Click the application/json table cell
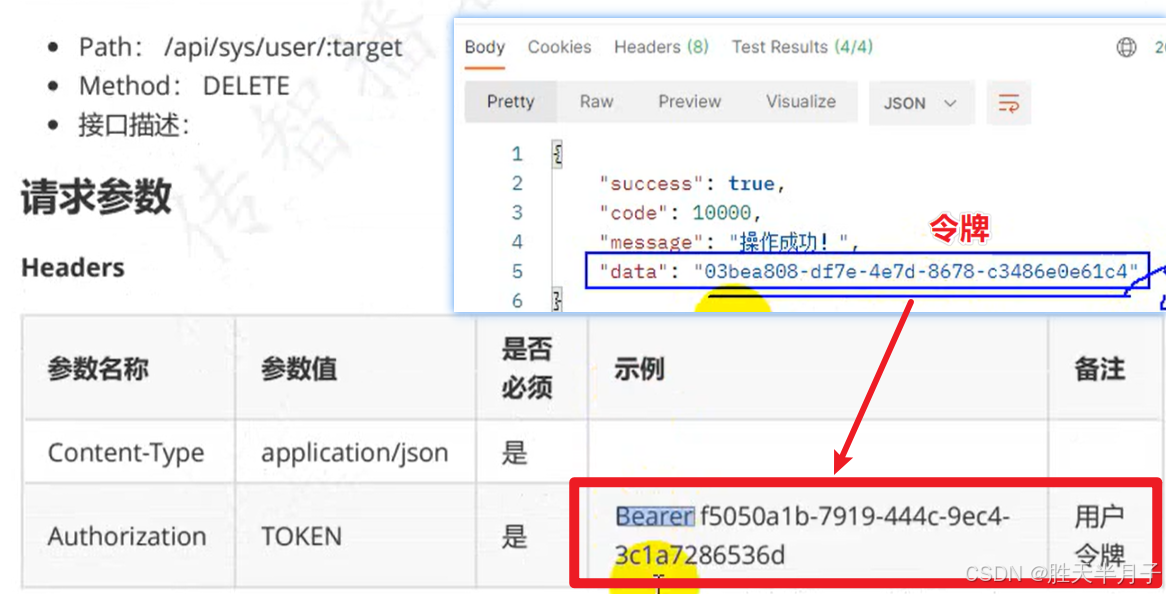This screenshot has height=594, width=1166. (x=355, y=453)
